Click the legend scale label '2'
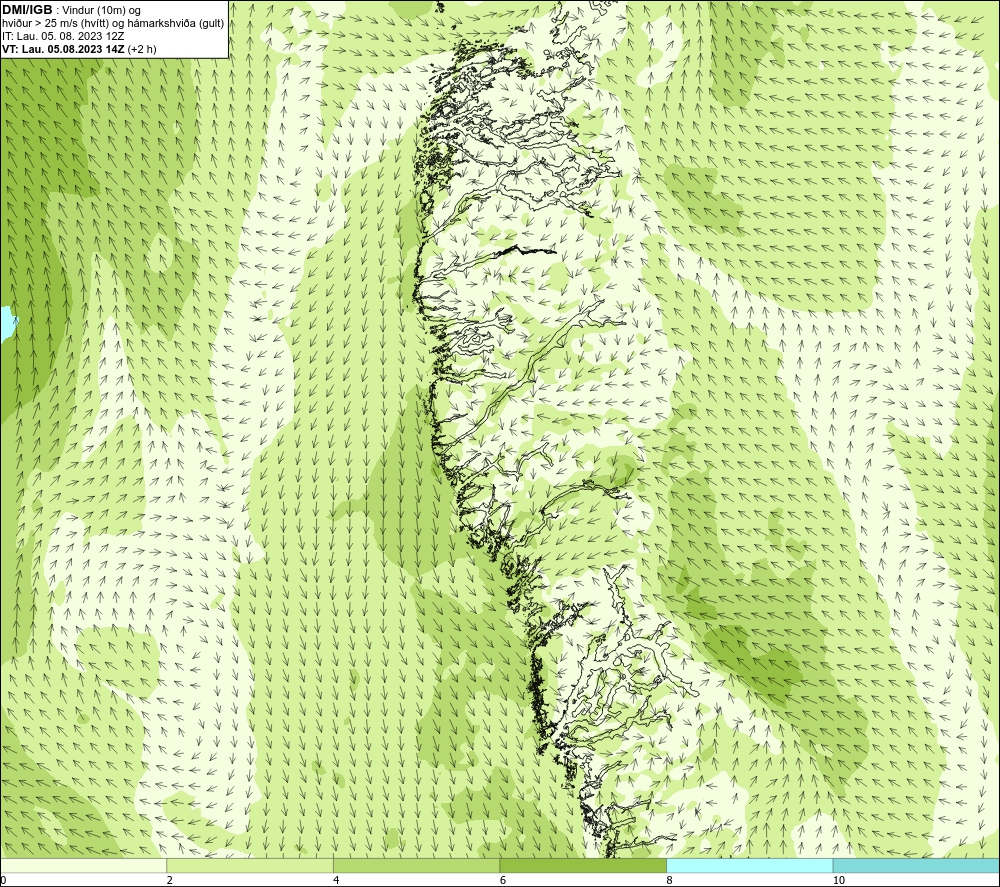Image resolution: width=1000 pixels, height=887 pixels. point(170,880)
